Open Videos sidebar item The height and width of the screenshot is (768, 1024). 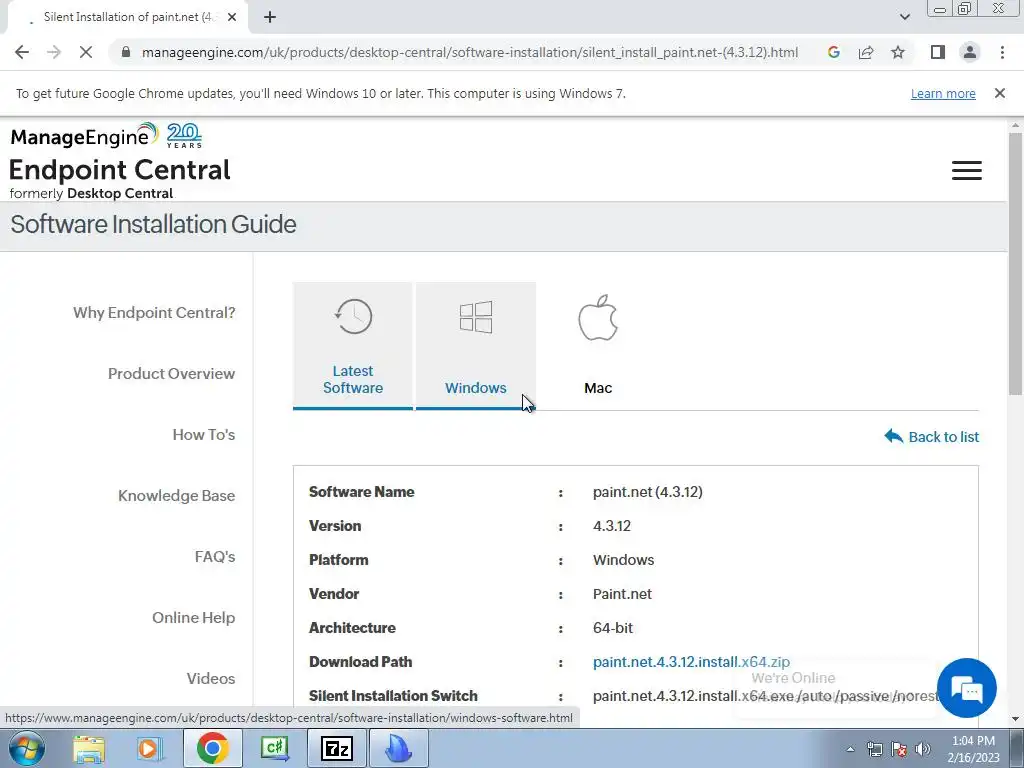tap(211, 679)
